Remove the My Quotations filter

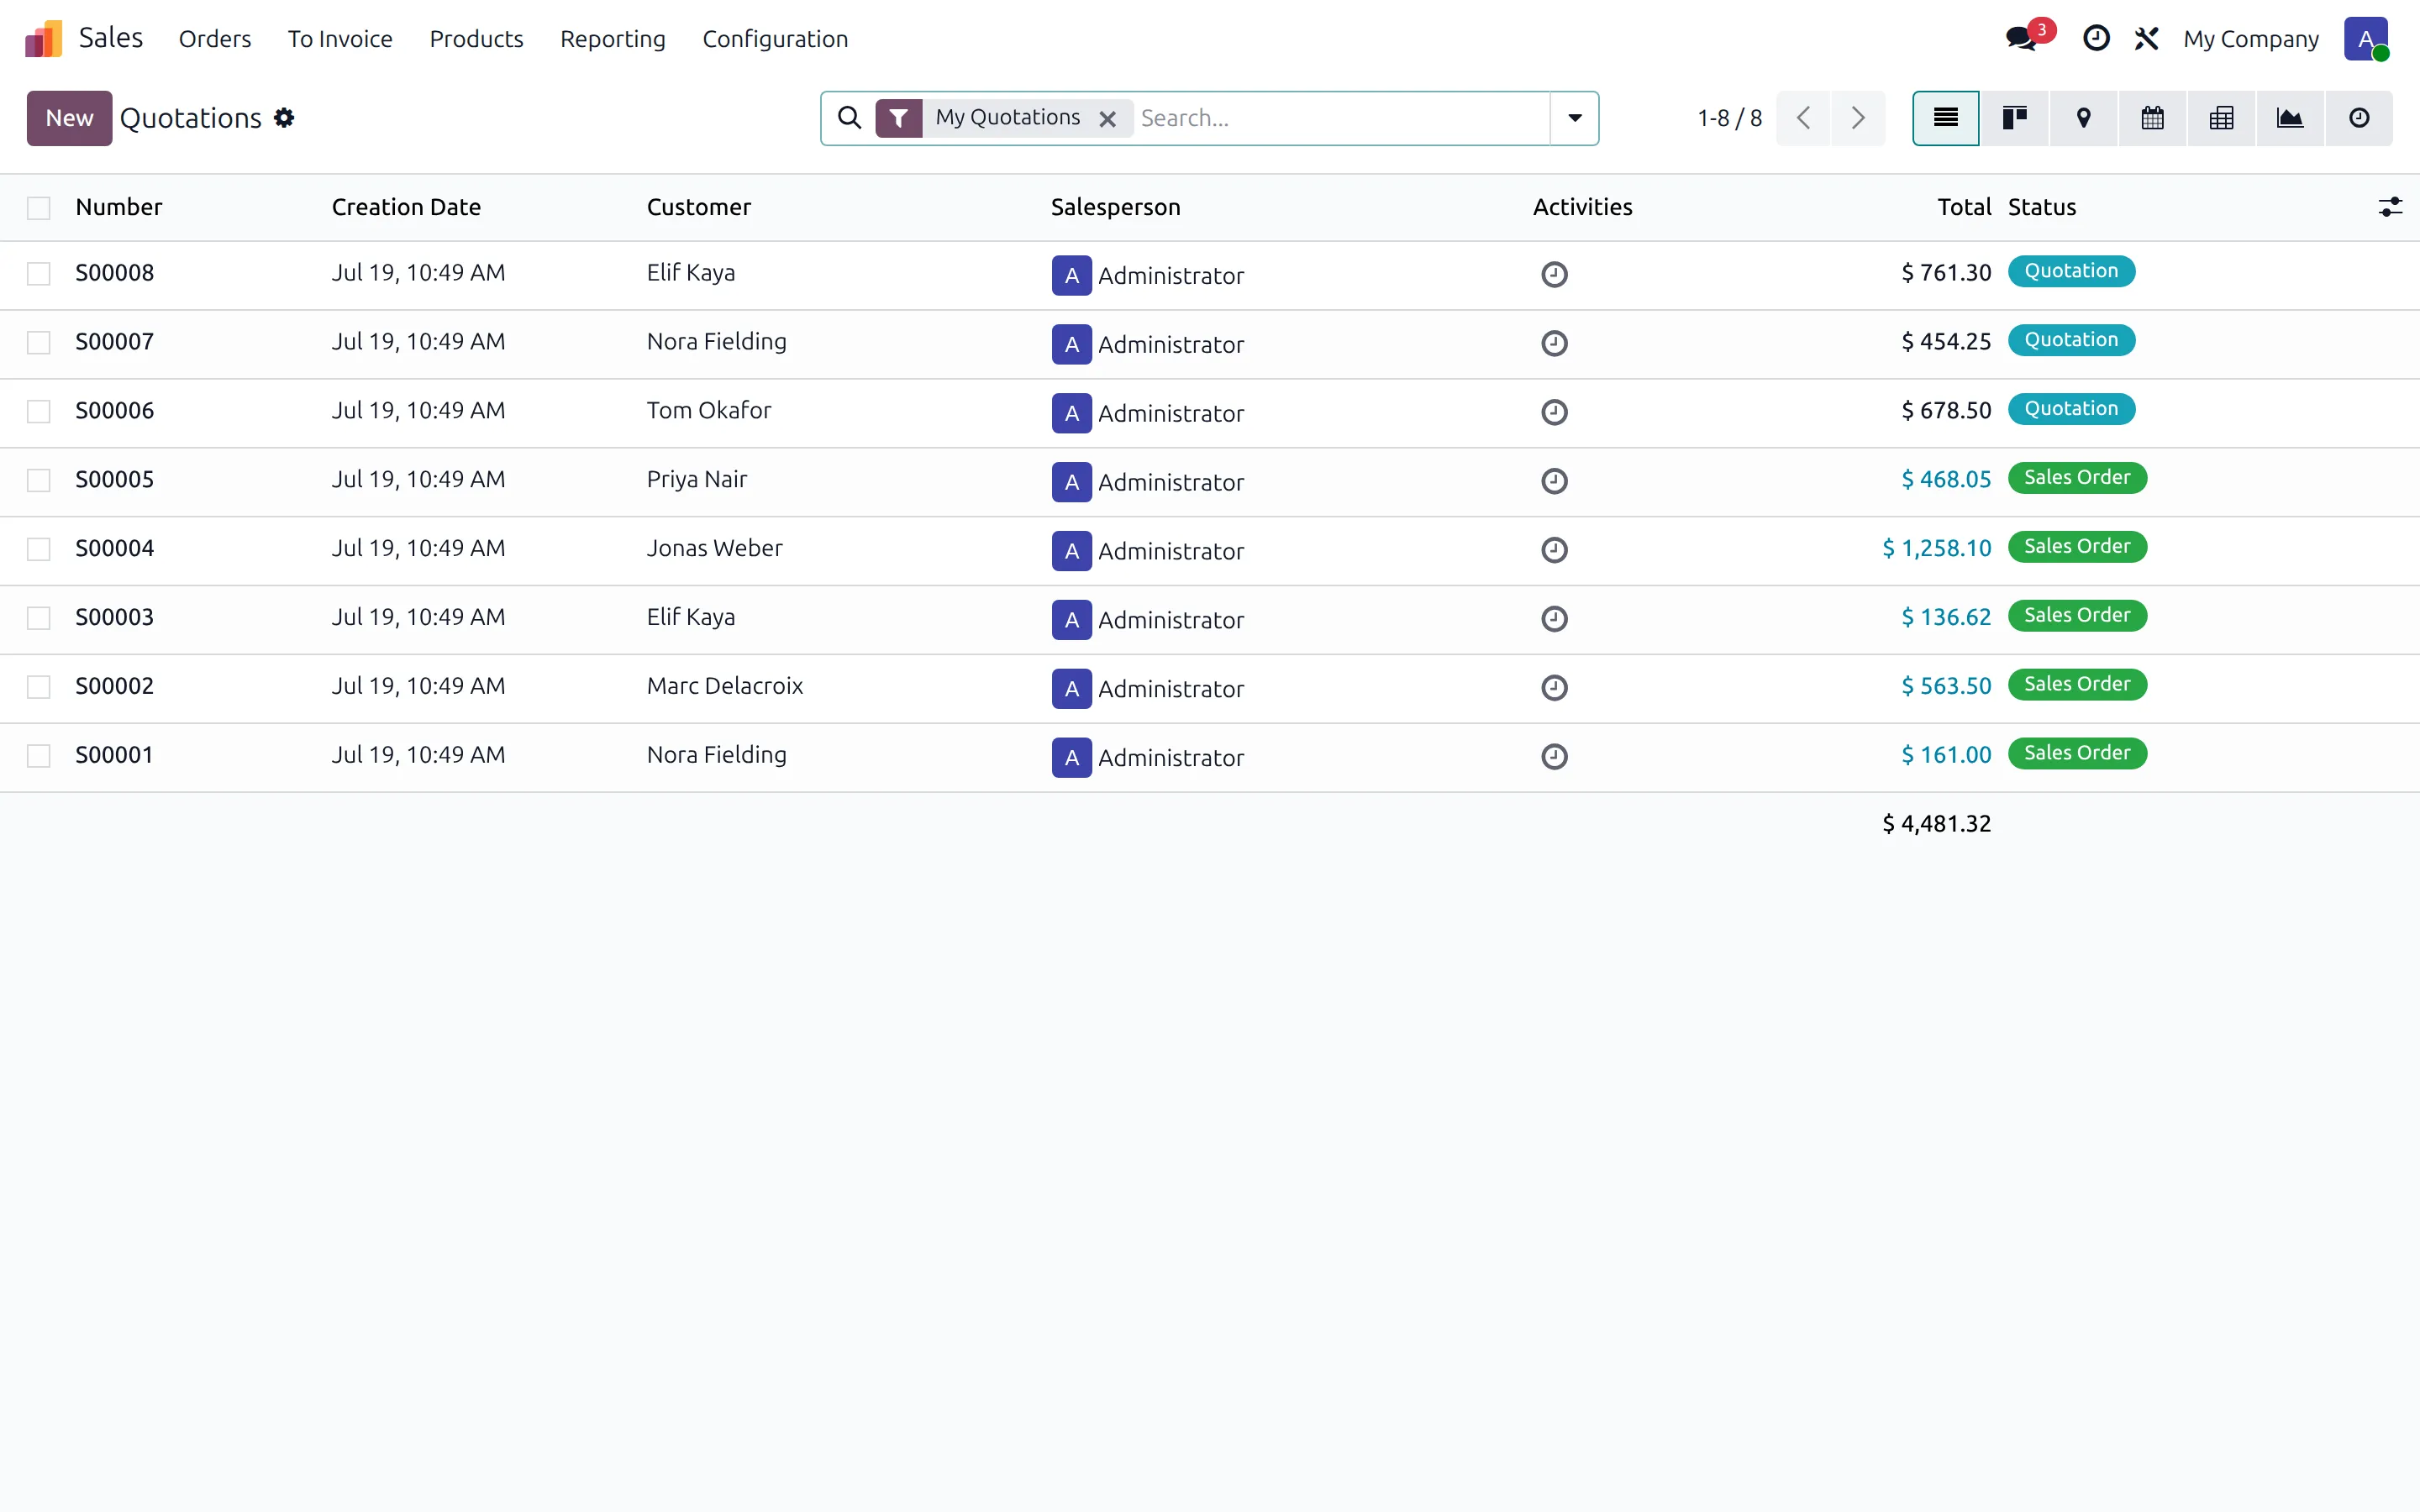click(x=1107, y=119)
